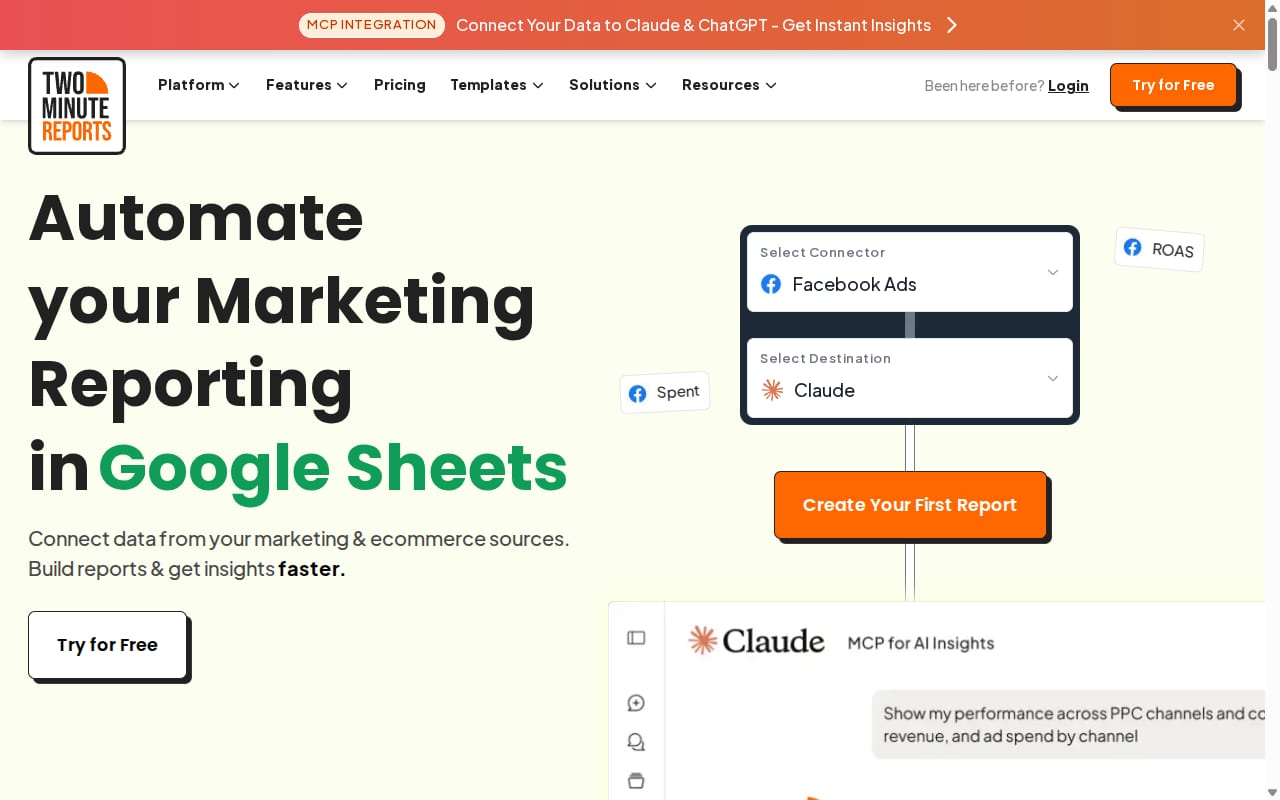The height and width of the screenshot is (800, 1280).
Task: Open the Templates dropdown menu
Action: 497,85
